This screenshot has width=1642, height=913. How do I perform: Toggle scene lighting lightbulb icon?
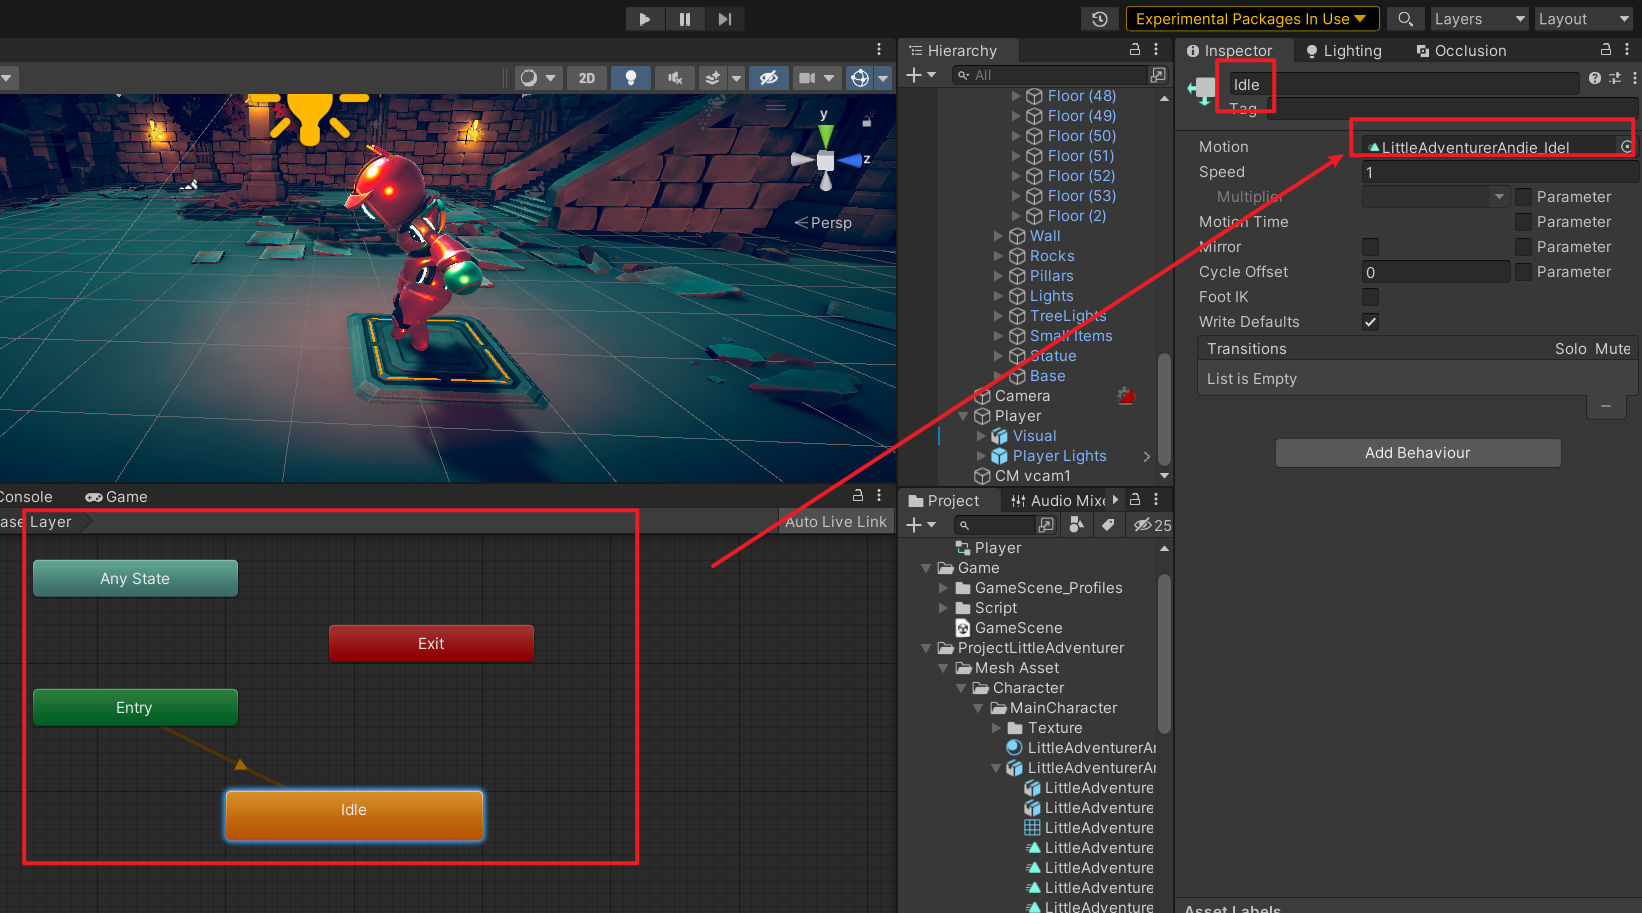[630, 78]
